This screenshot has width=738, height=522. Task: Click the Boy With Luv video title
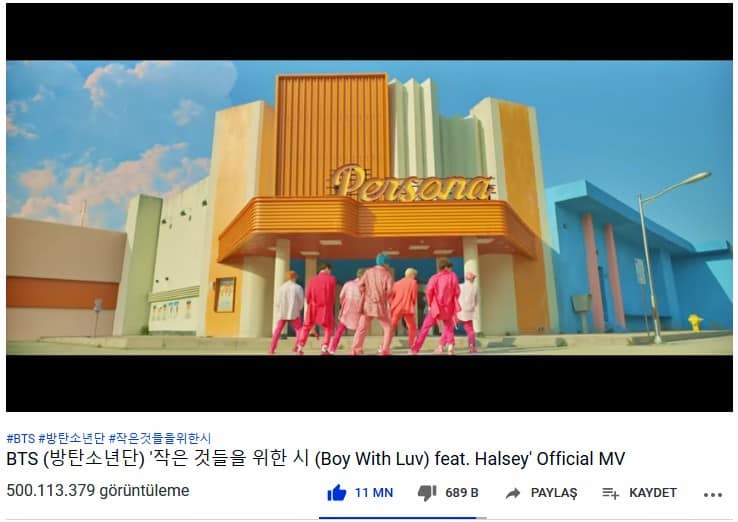pyautogui.click(x=315, y=458)
